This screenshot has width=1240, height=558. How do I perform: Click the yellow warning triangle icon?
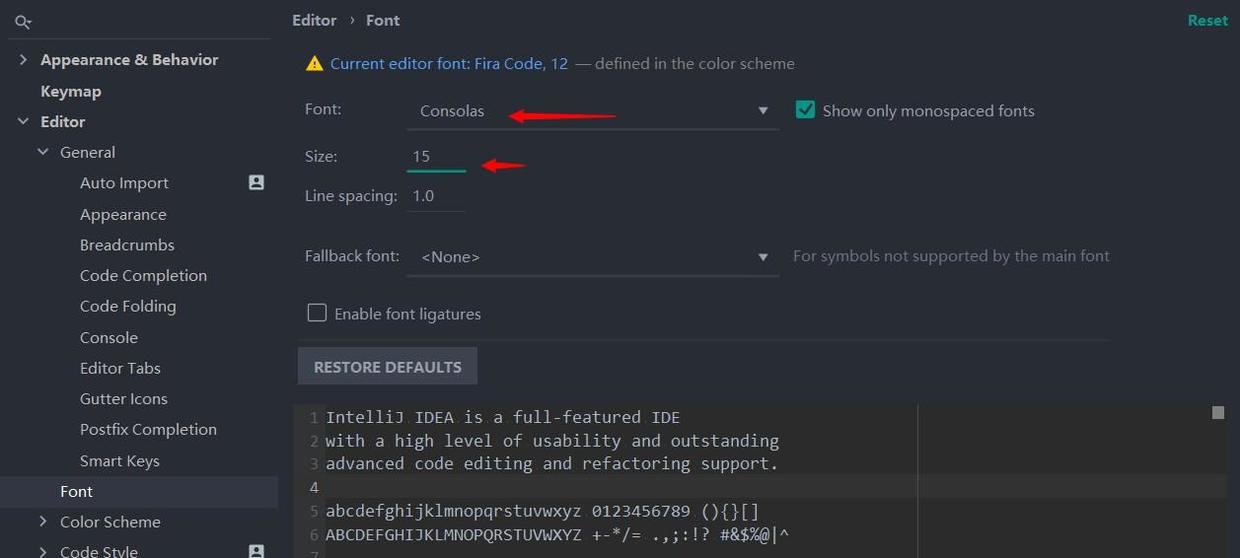click(x=314, y=64)
